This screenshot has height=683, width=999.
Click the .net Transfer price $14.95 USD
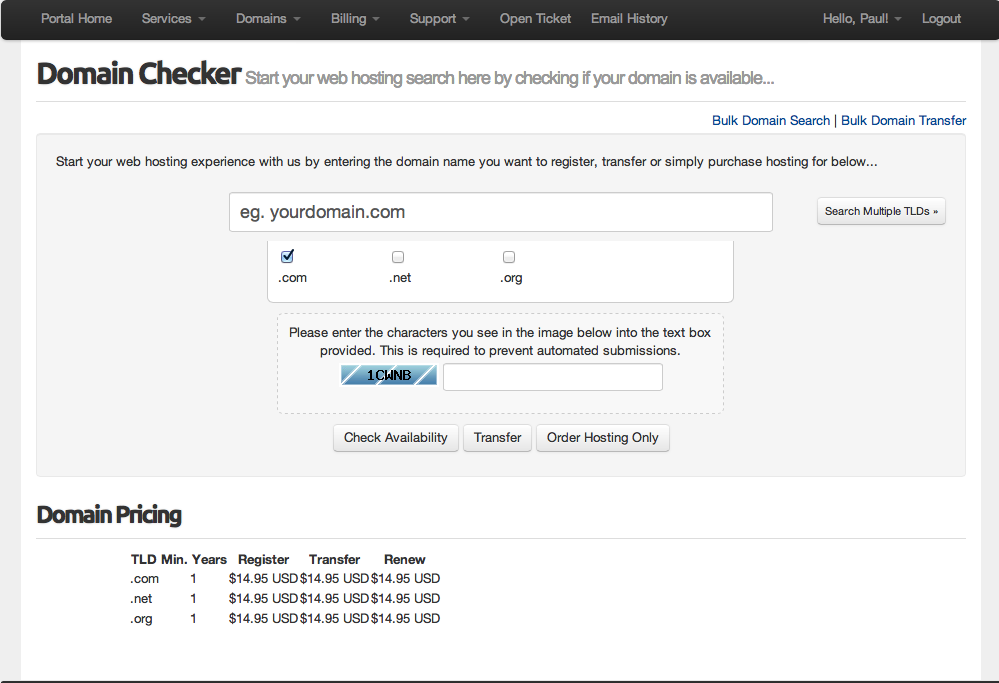pos(334,598)
